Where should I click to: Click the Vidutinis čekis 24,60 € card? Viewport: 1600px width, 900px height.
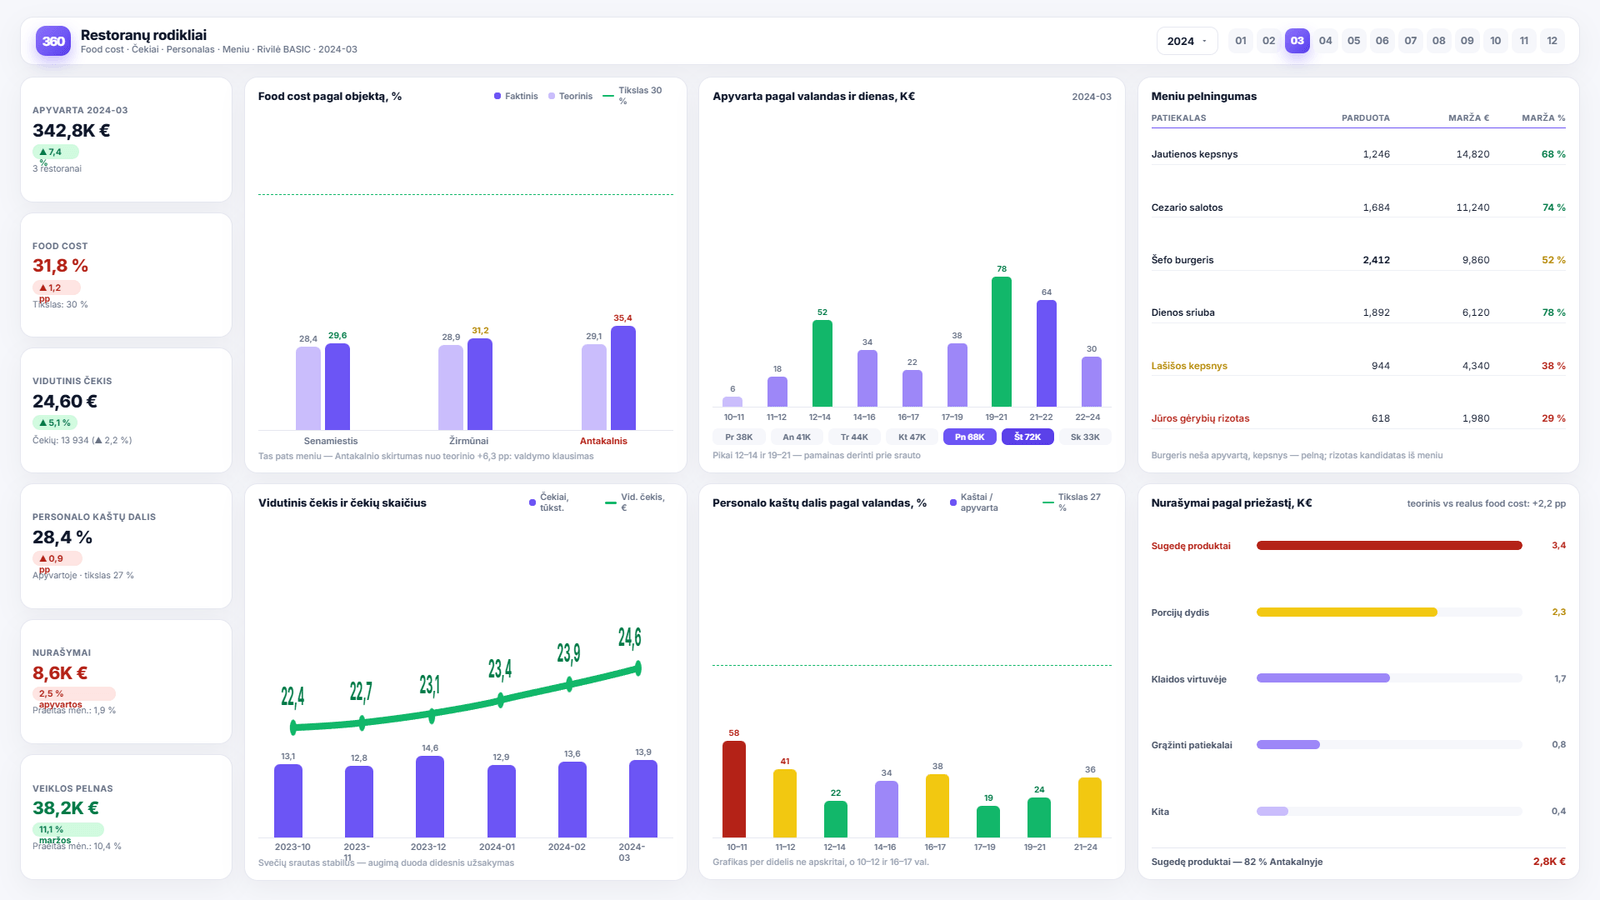click(126, 411)
